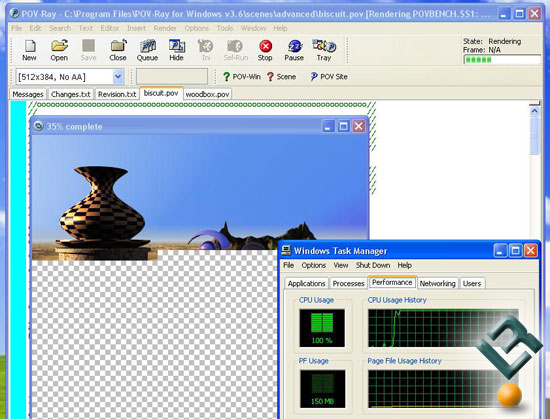
Task: Open POV-Ray Options menu
Action: [x=196, y=28]
